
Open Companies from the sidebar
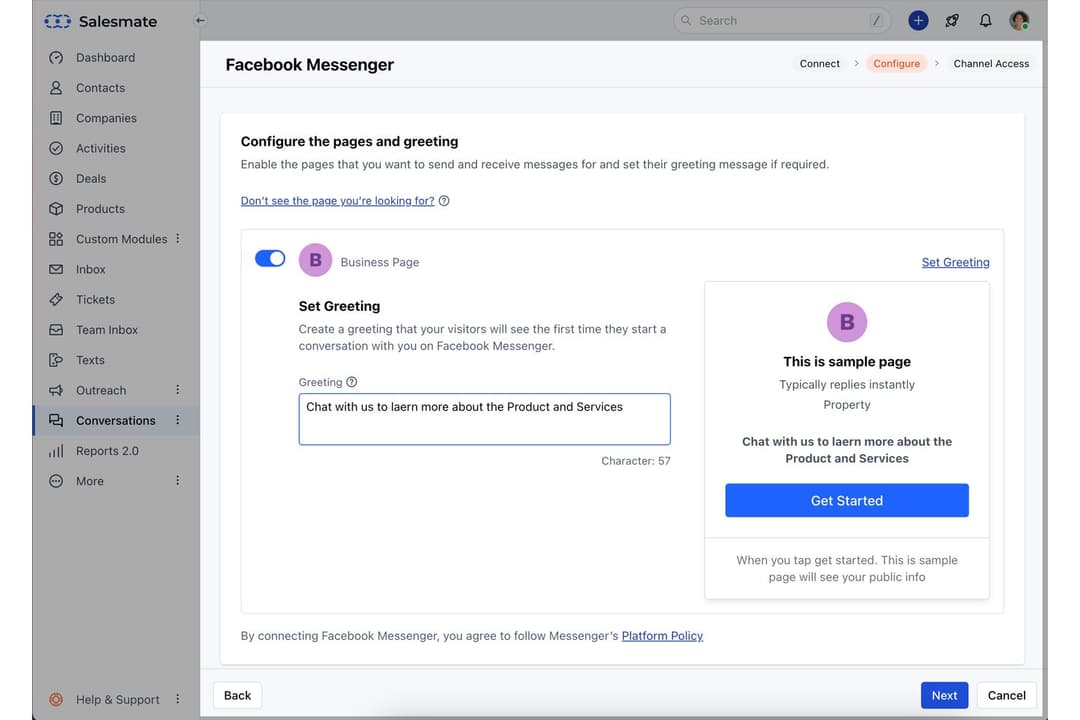click(x=106, y=119)
